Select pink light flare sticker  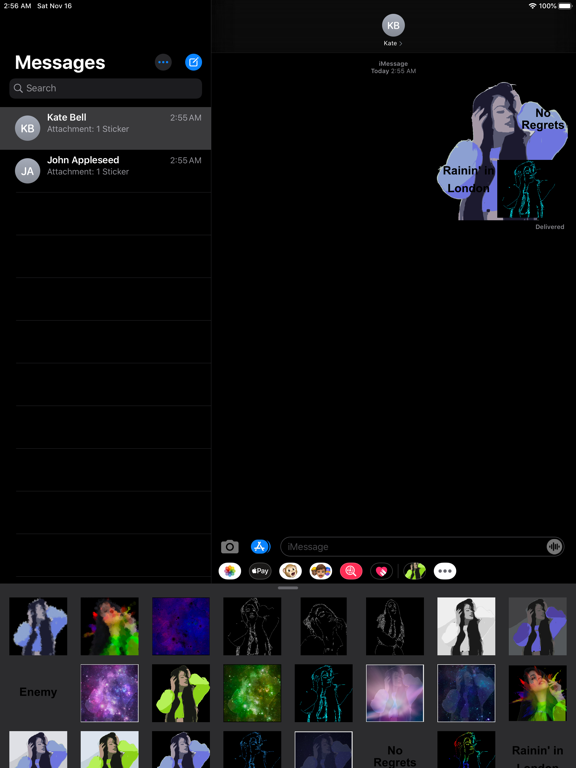395,693
